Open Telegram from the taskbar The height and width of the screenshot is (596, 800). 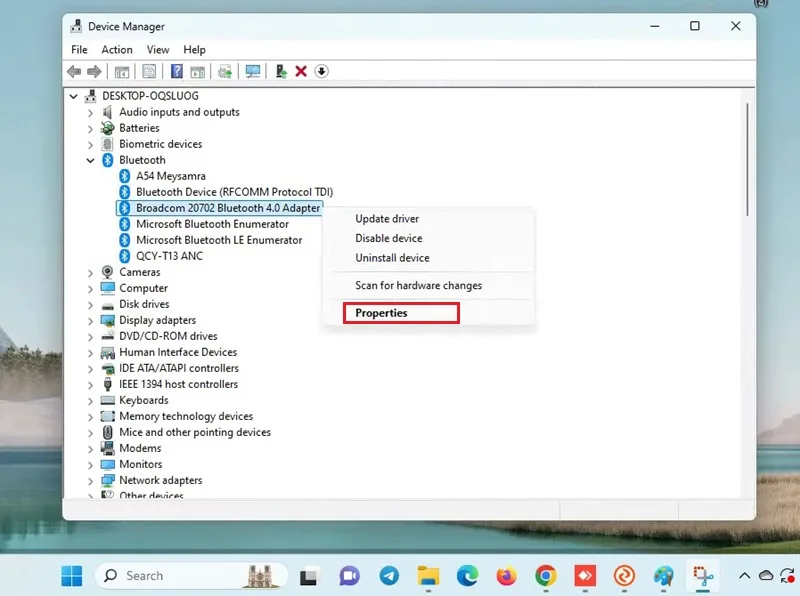pyautogui.click(x=389, y=576)
